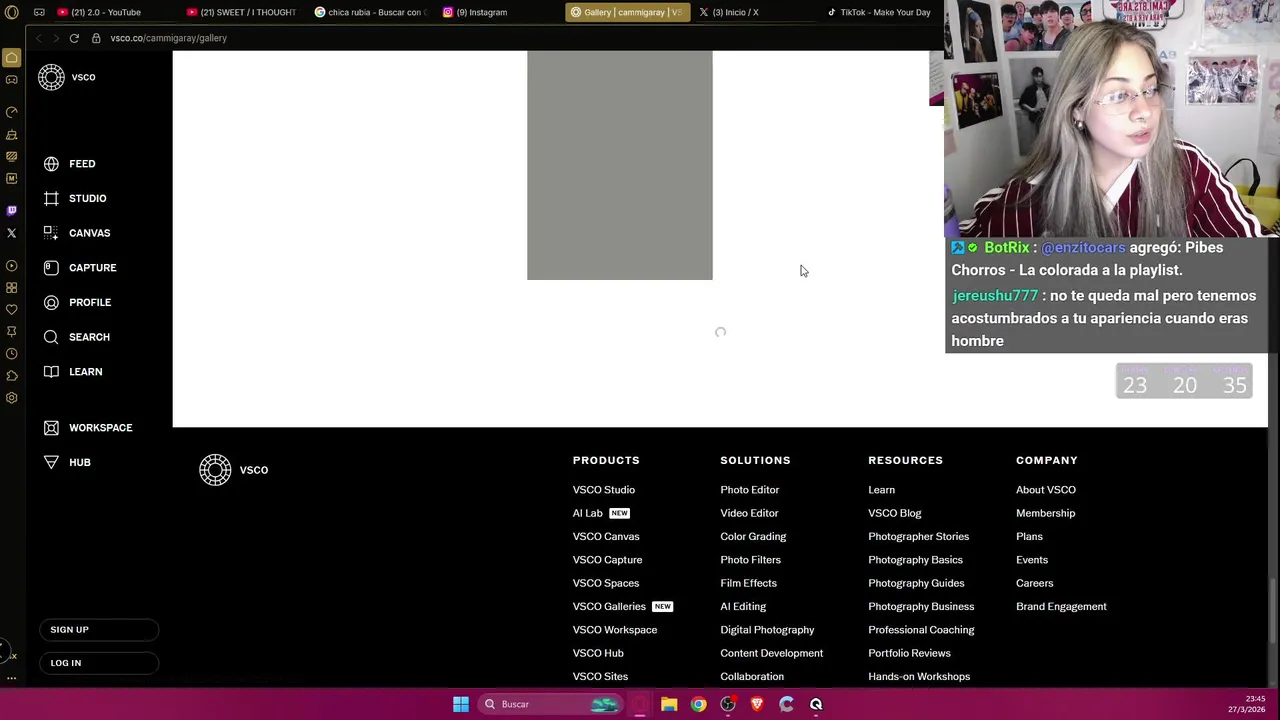
Task: Open Opera sidebar player icon
Action: (x=11, y=266)
